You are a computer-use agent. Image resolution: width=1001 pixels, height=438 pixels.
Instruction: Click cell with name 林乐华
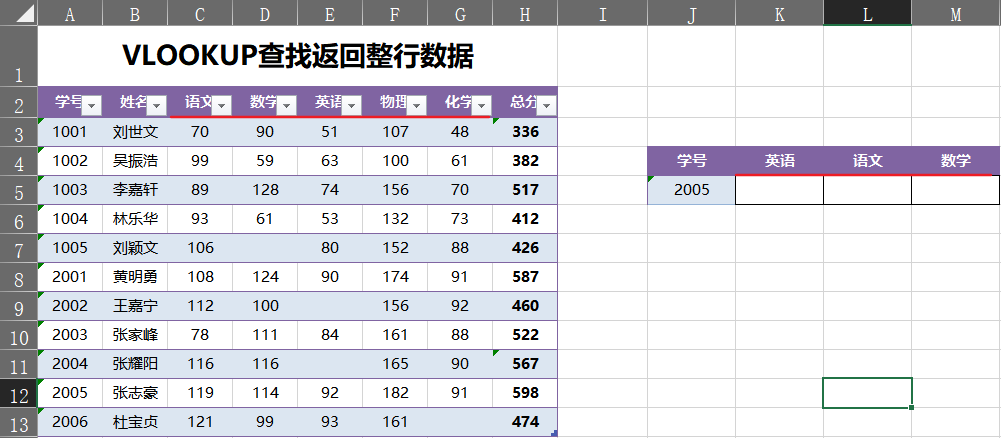tap(135, 219)
